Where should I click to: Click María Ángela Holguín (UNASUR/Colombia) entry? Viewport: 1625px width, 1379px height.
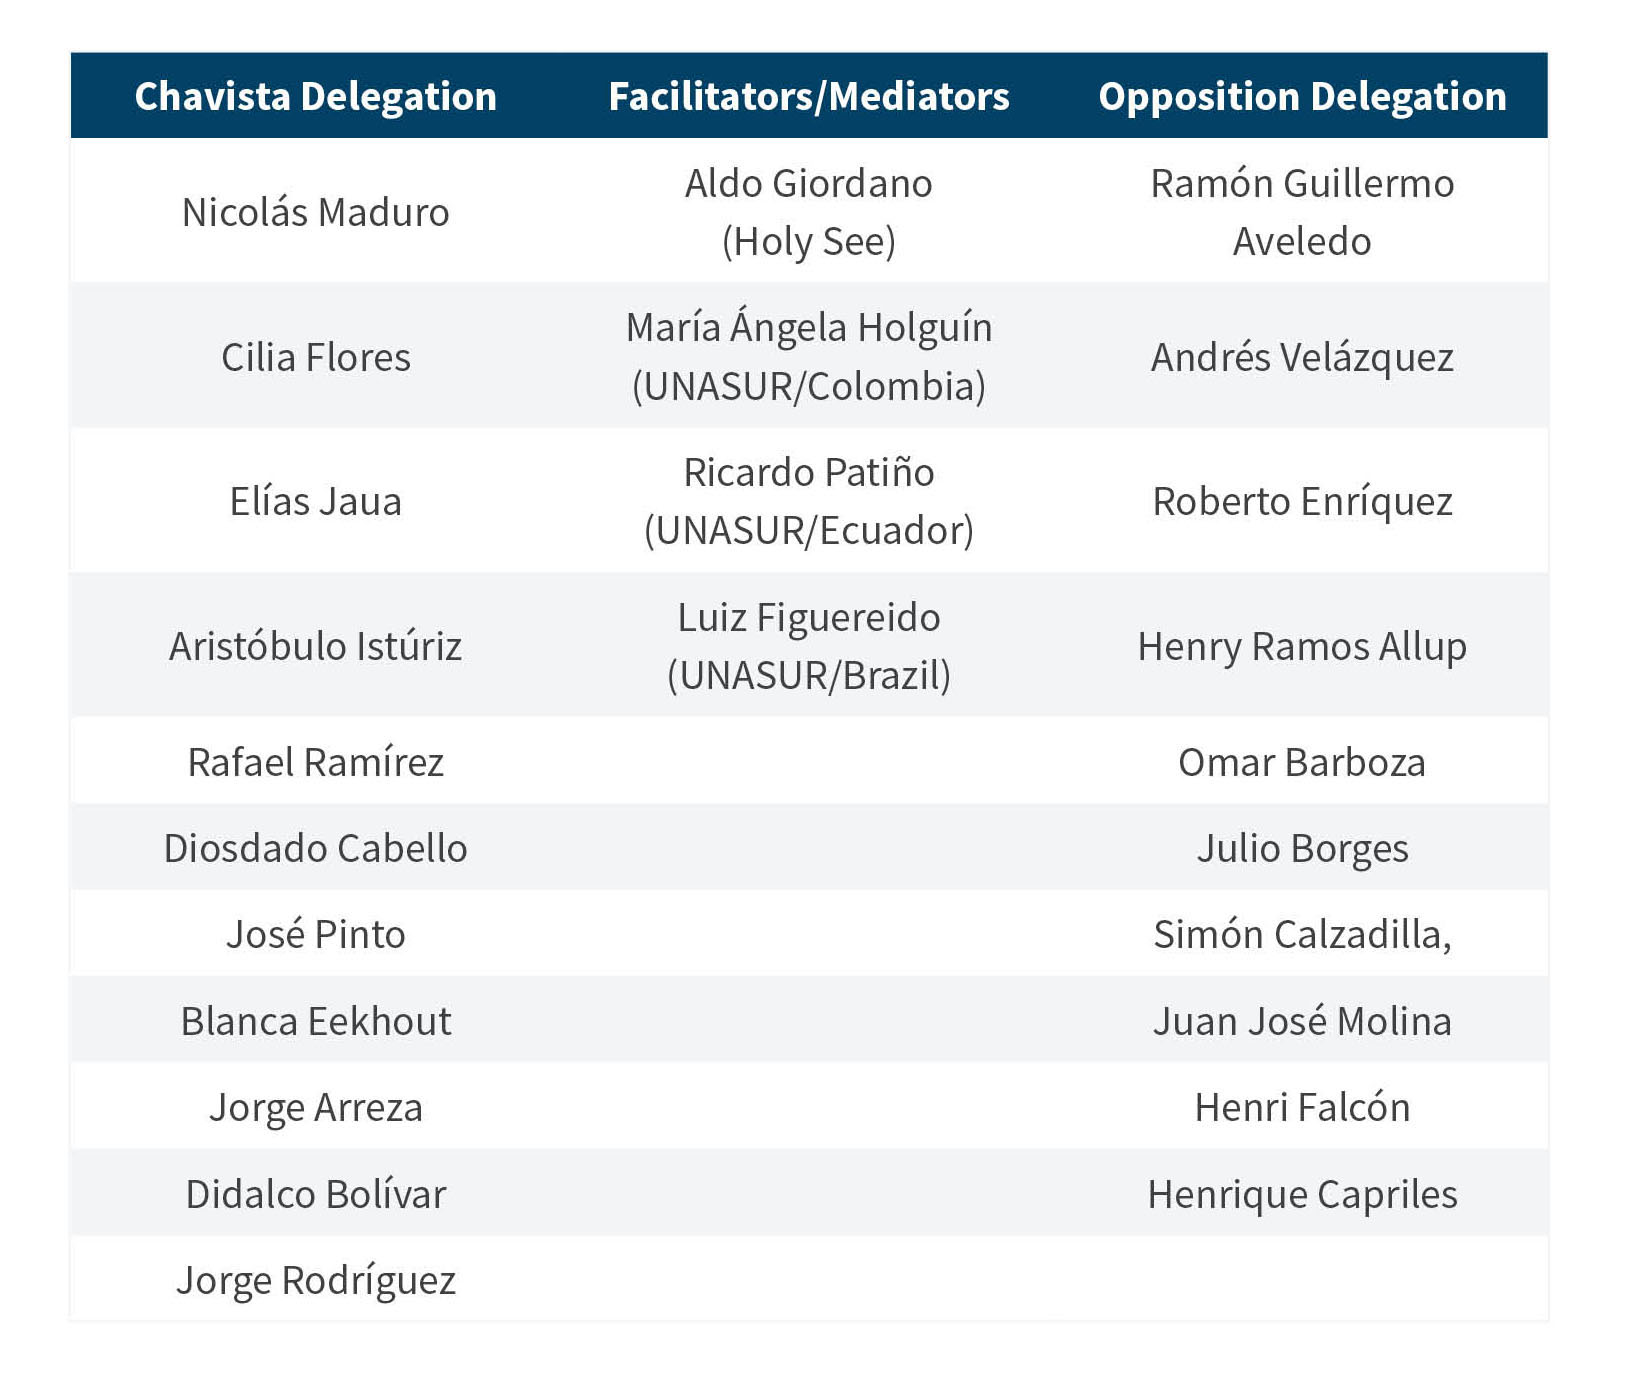[x=809, y=357]
